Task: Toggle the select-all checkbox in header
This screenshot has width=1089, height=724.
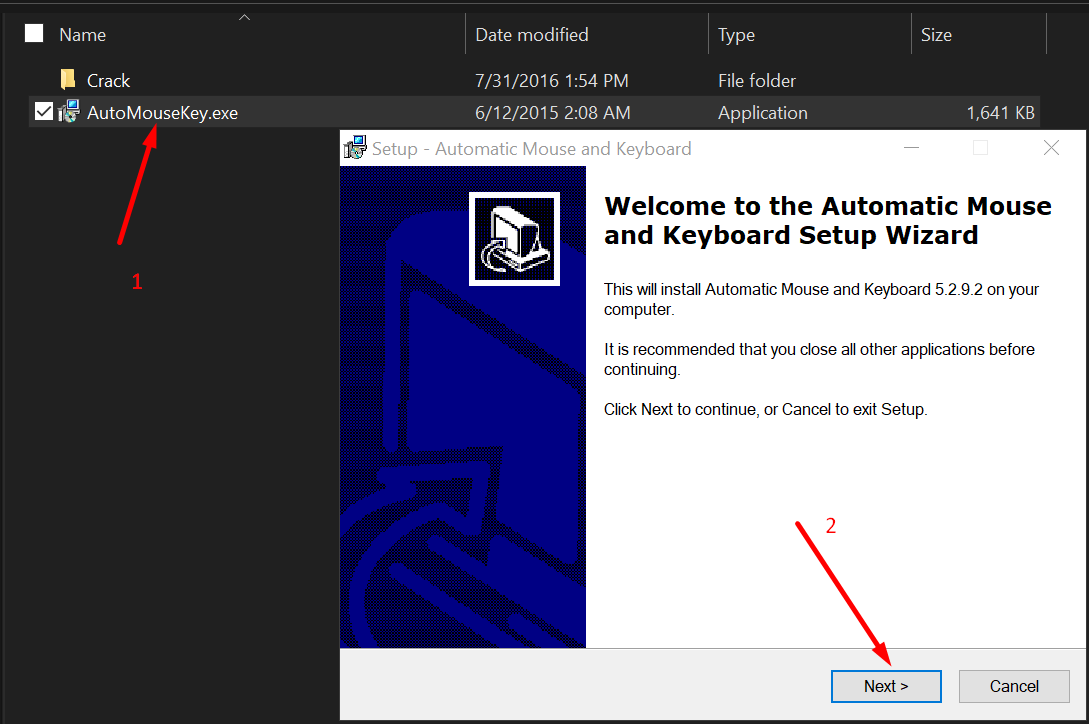Action: click(x=35, y=34)
